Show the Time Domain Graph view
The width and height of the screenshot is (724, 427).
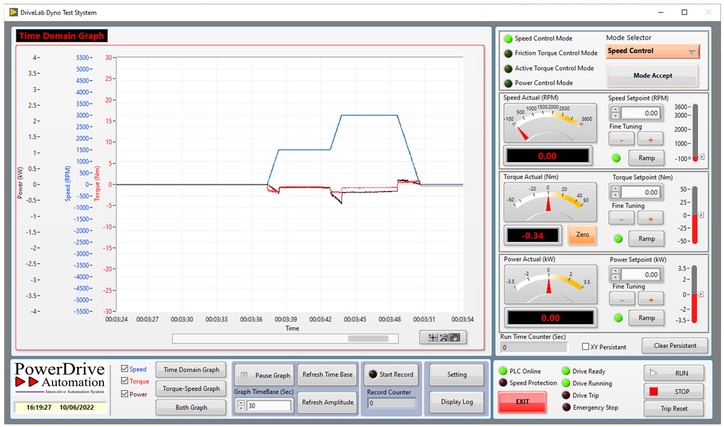point(191,370)
